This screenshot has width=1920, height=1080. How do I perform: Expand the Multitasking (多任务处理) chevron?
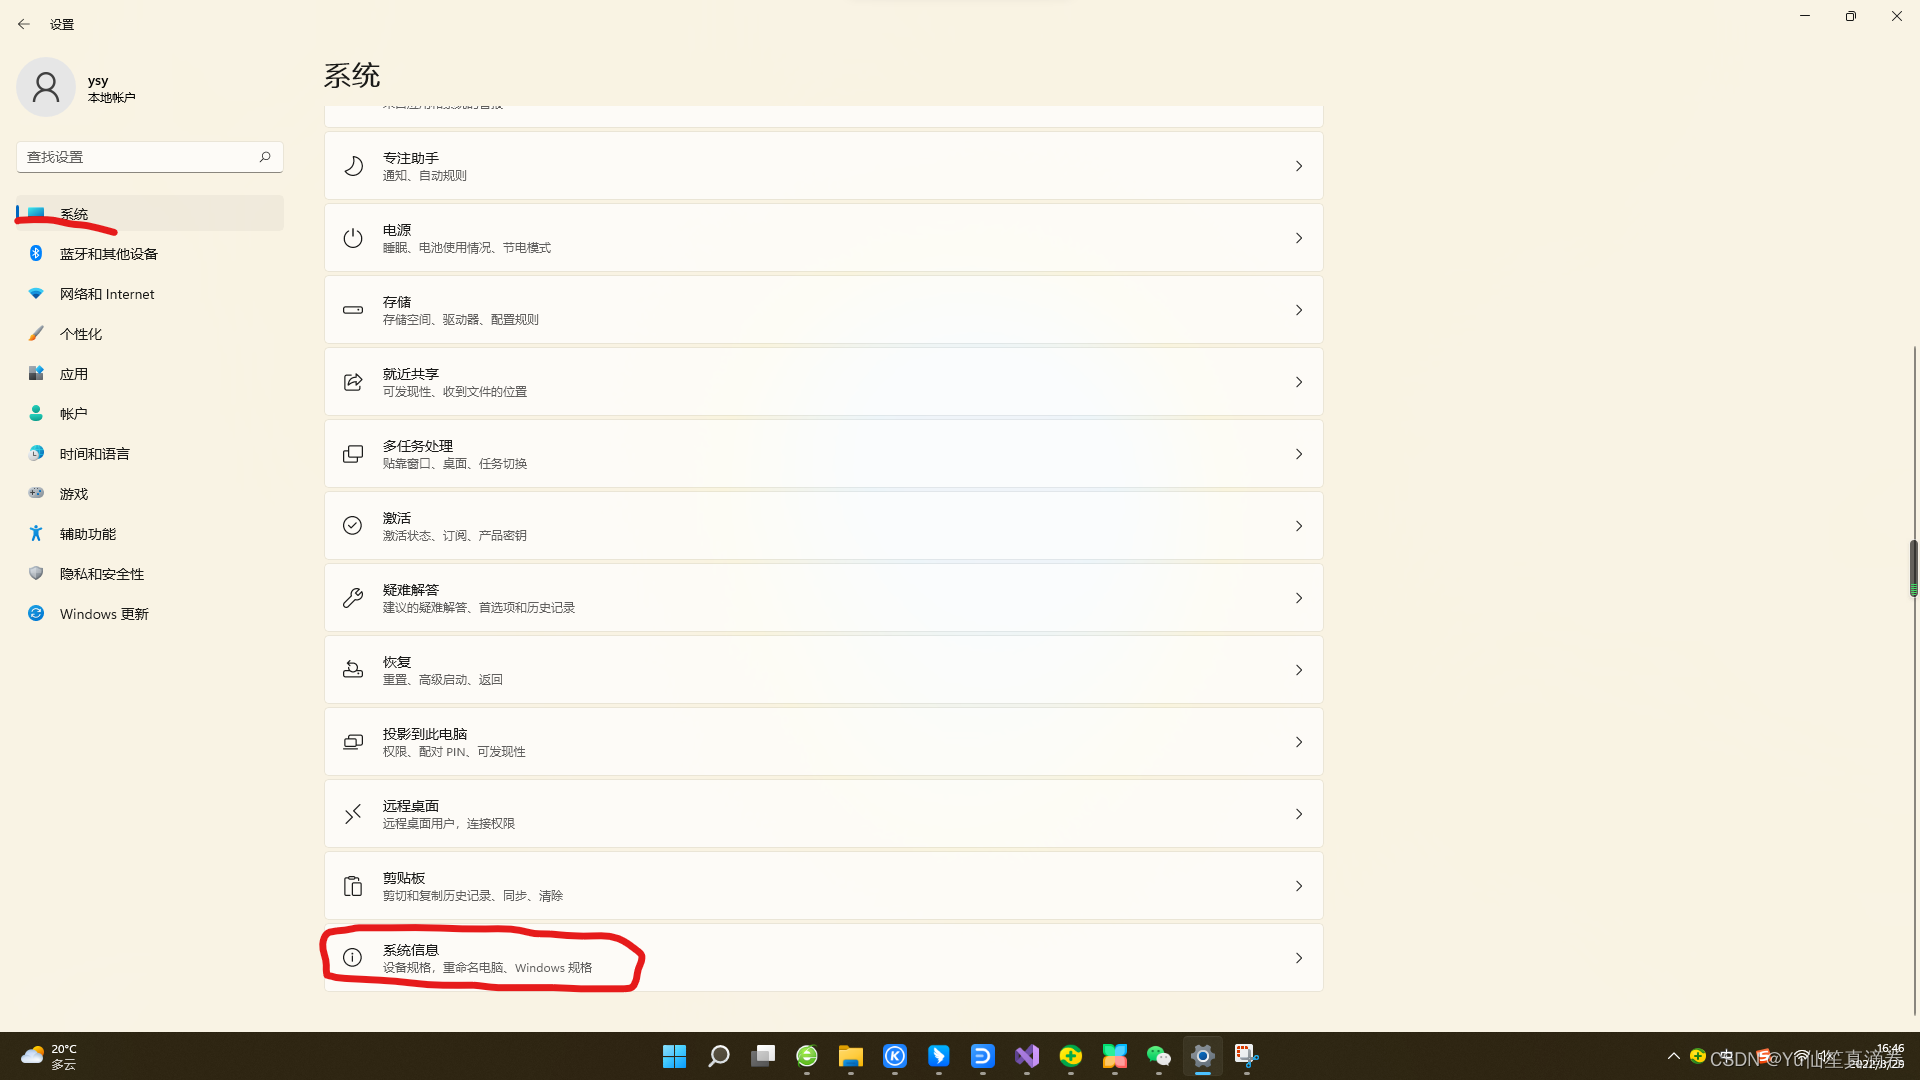(x=1298, y=454)
